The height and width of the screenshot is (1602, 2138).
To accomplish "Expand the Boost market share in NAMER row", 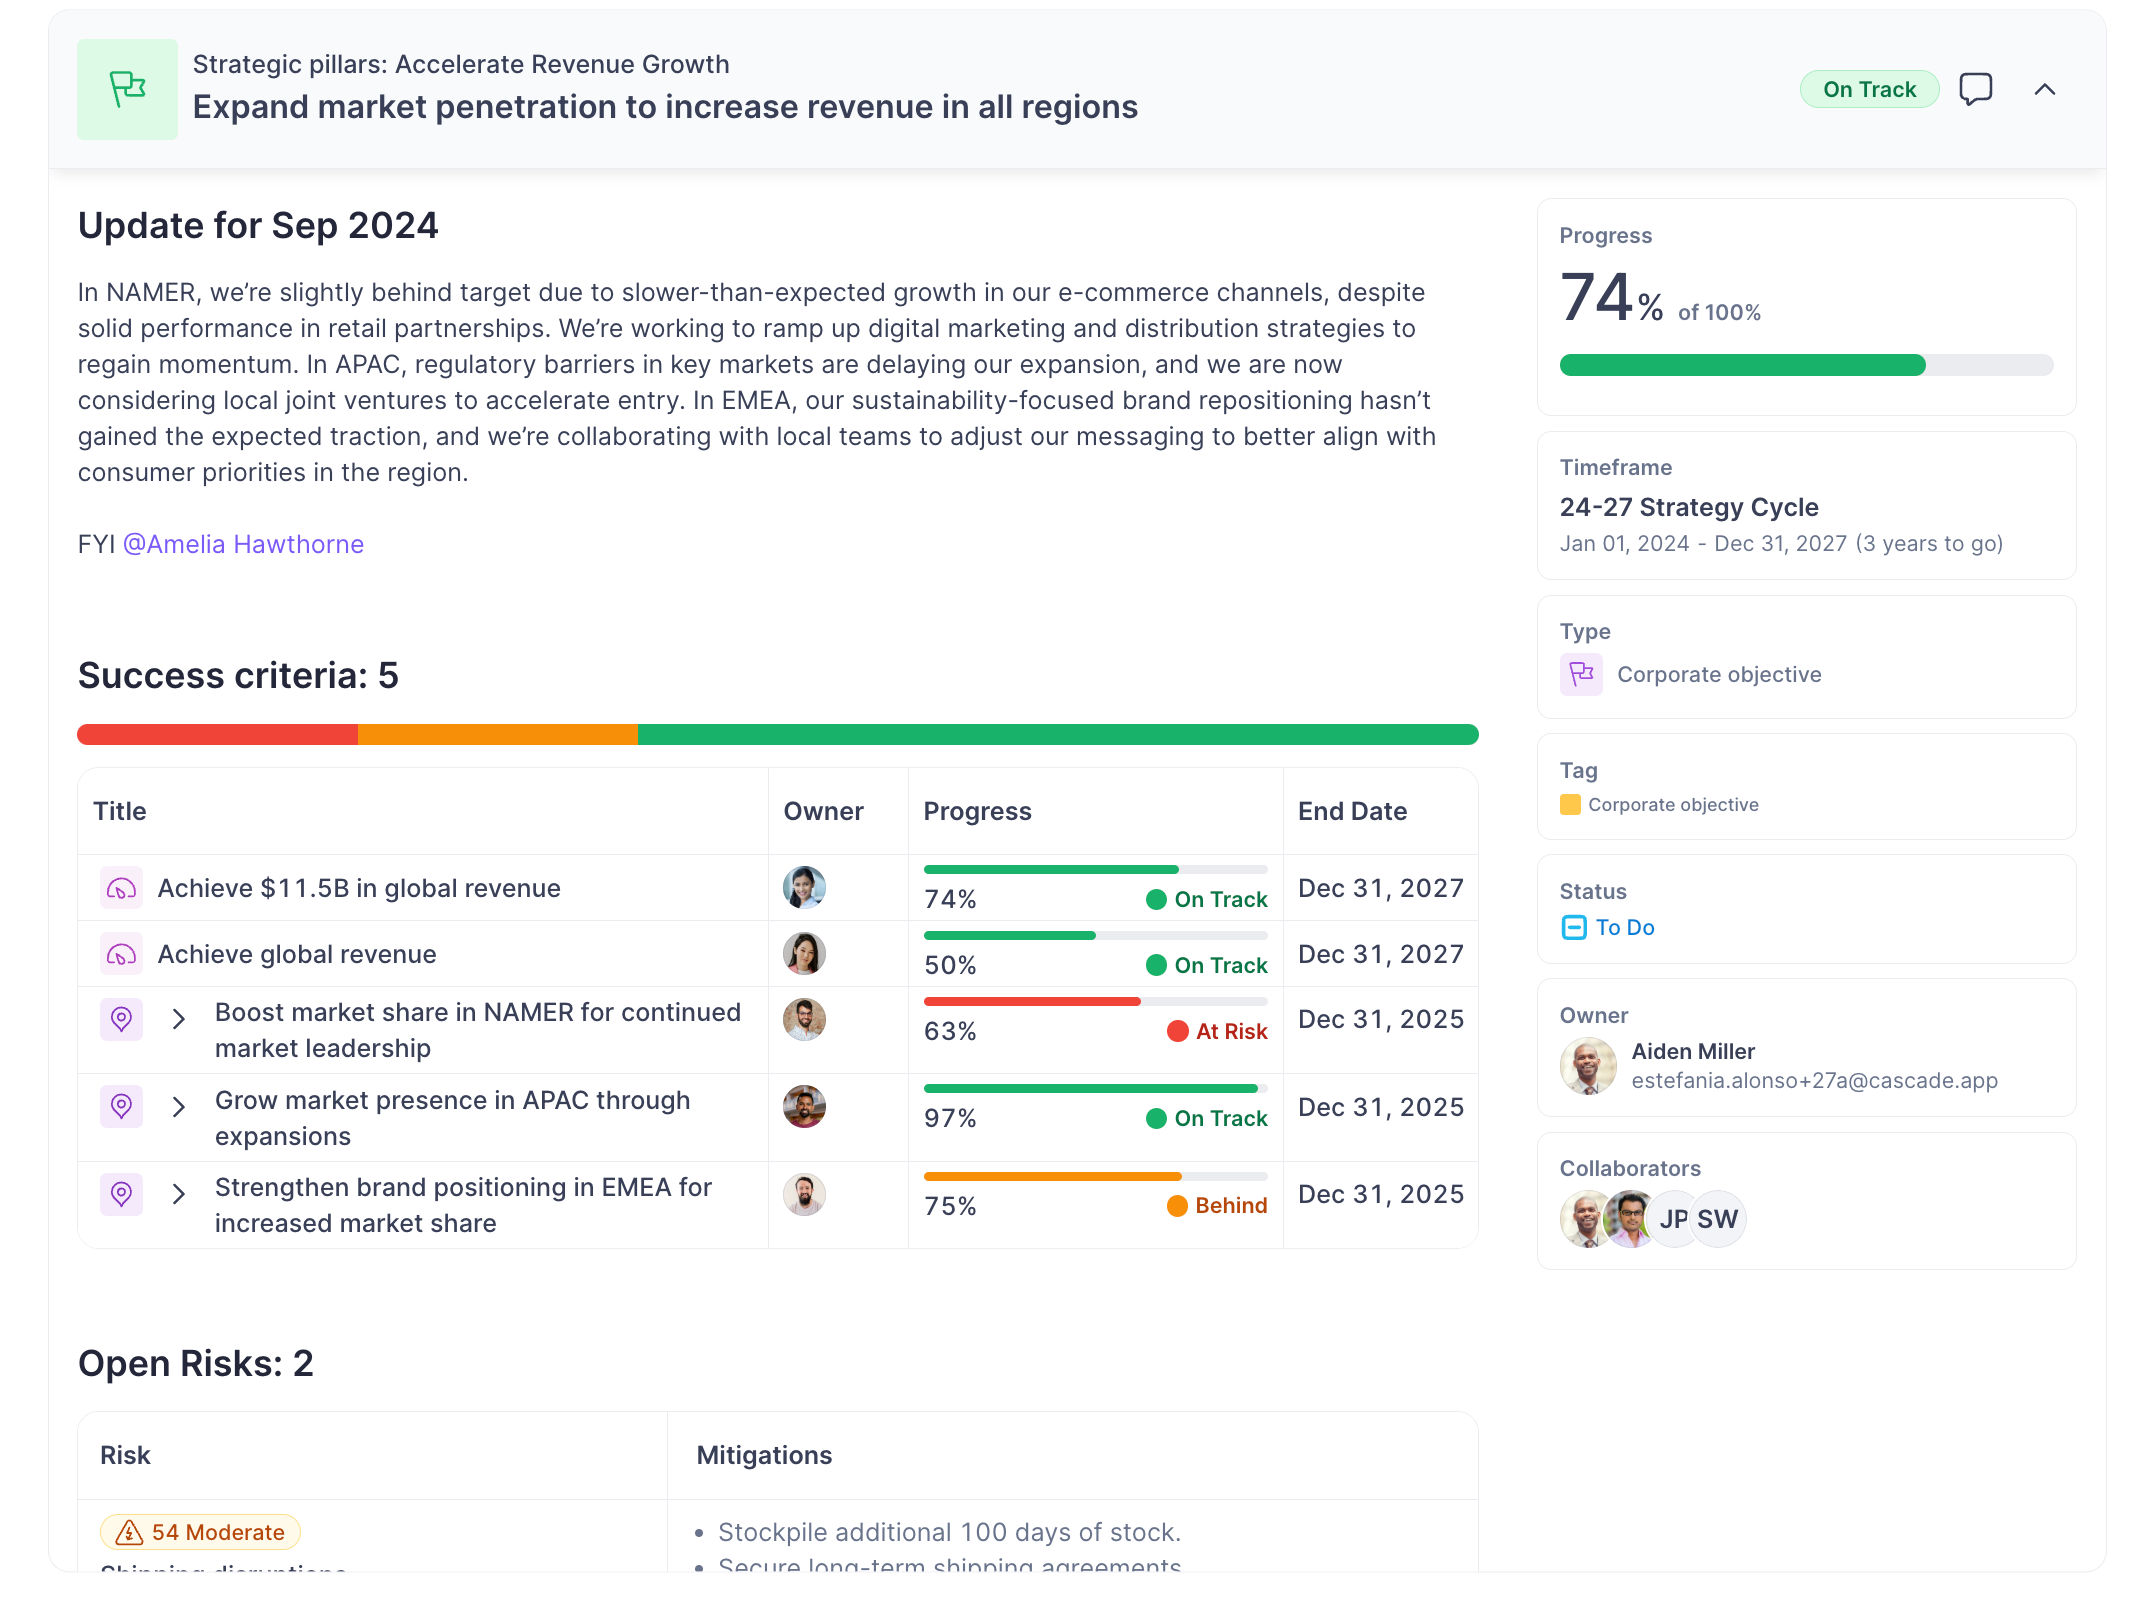I will (179, 1019).
